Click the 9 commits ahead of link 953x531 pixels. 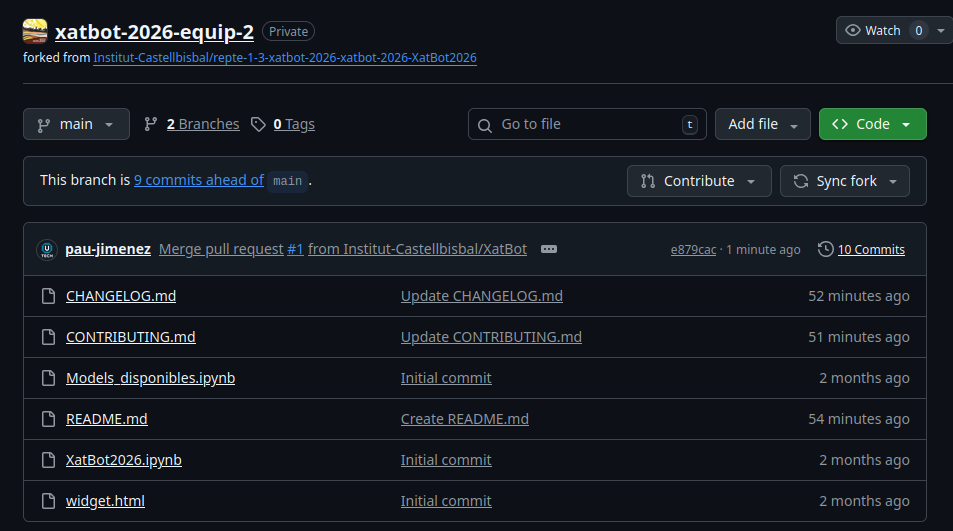coord(199,181)
